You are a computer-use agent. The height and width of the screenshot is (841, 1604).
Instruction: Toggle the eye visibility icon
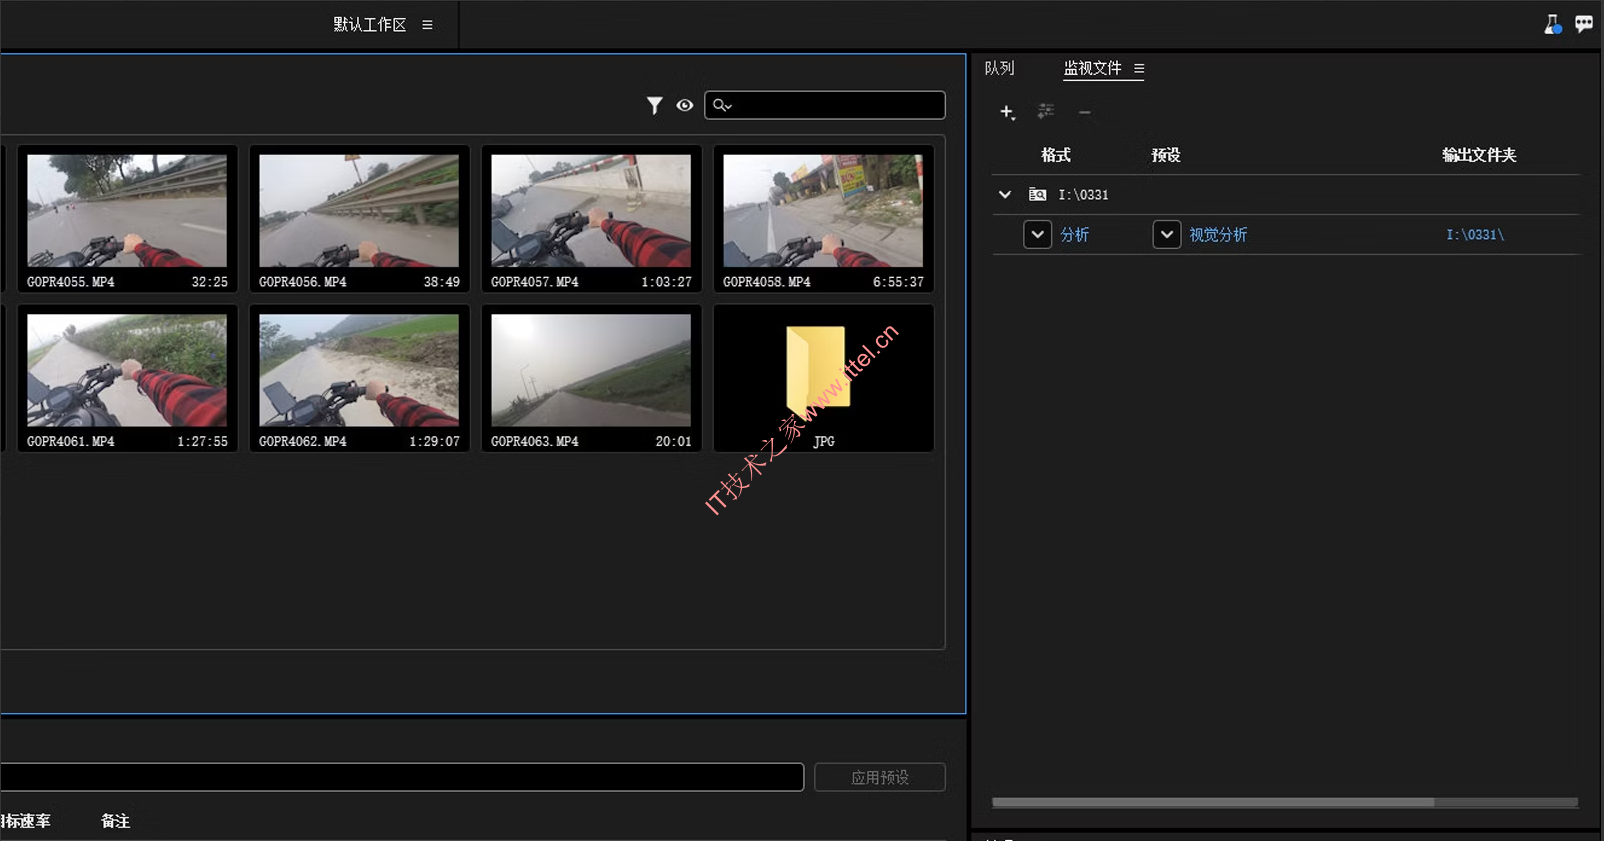tap(685, 105)
